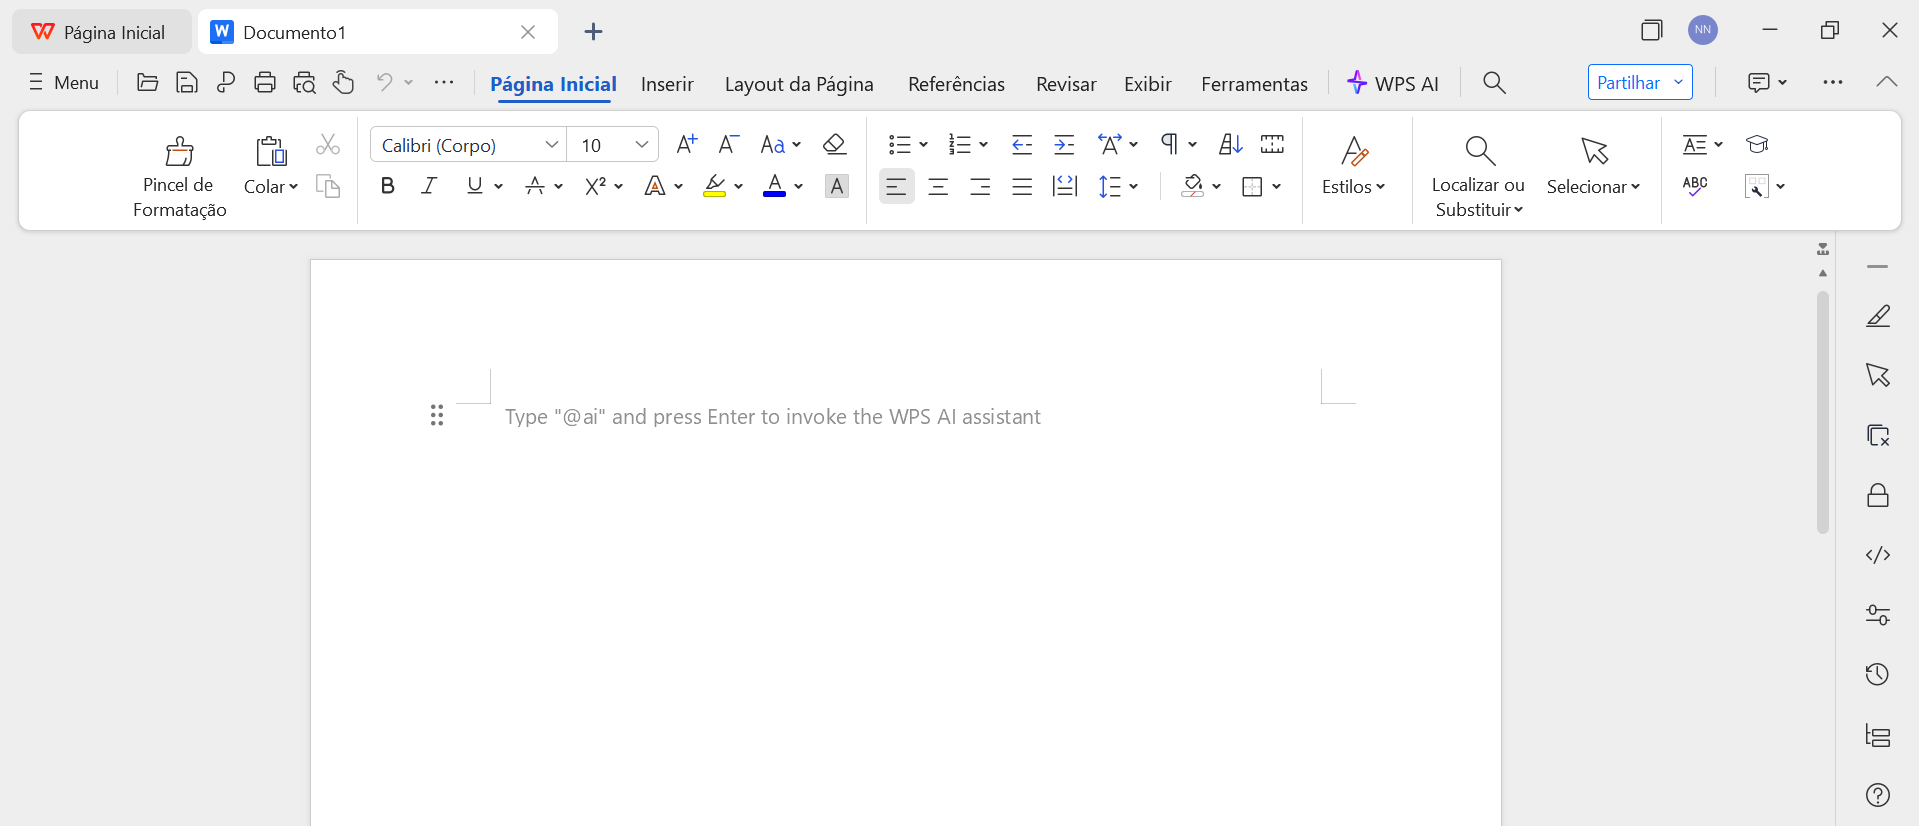Click the Sort A-Z icon
The width and height of the screenshot is (1919, 826).
[1231, 144]
